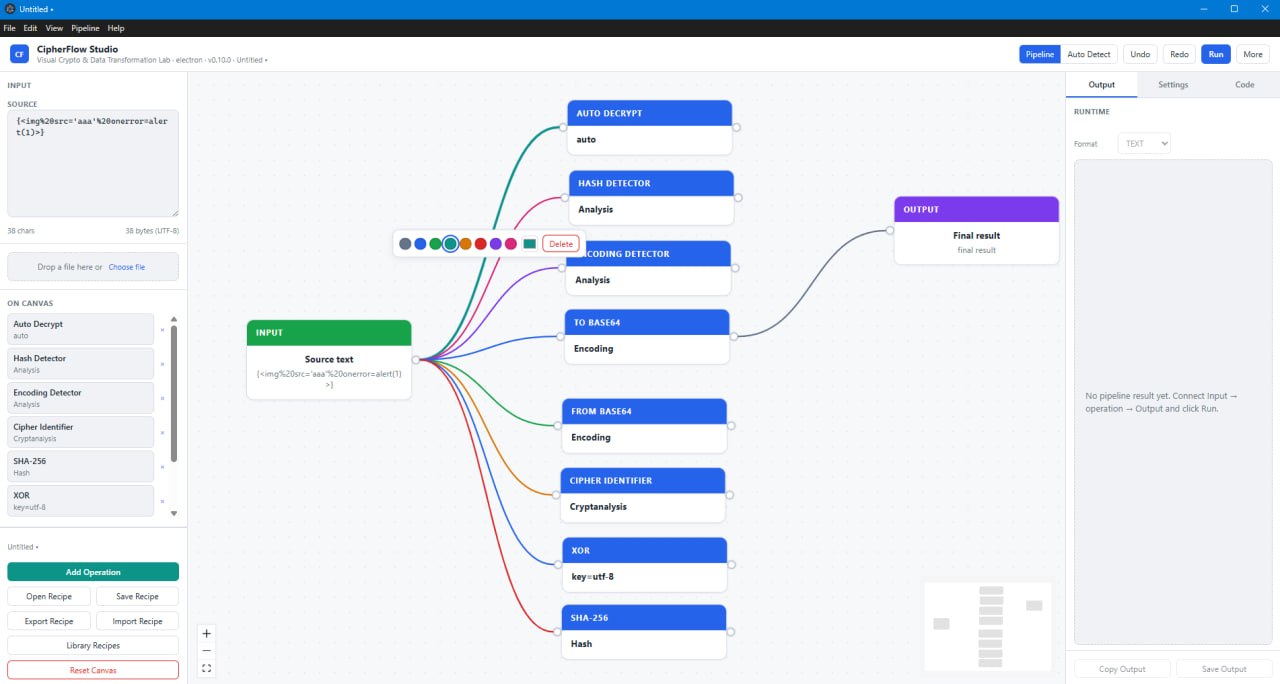Click the Undo button
Viewport: 1280px width, 684px height.
coord(1140,54)
